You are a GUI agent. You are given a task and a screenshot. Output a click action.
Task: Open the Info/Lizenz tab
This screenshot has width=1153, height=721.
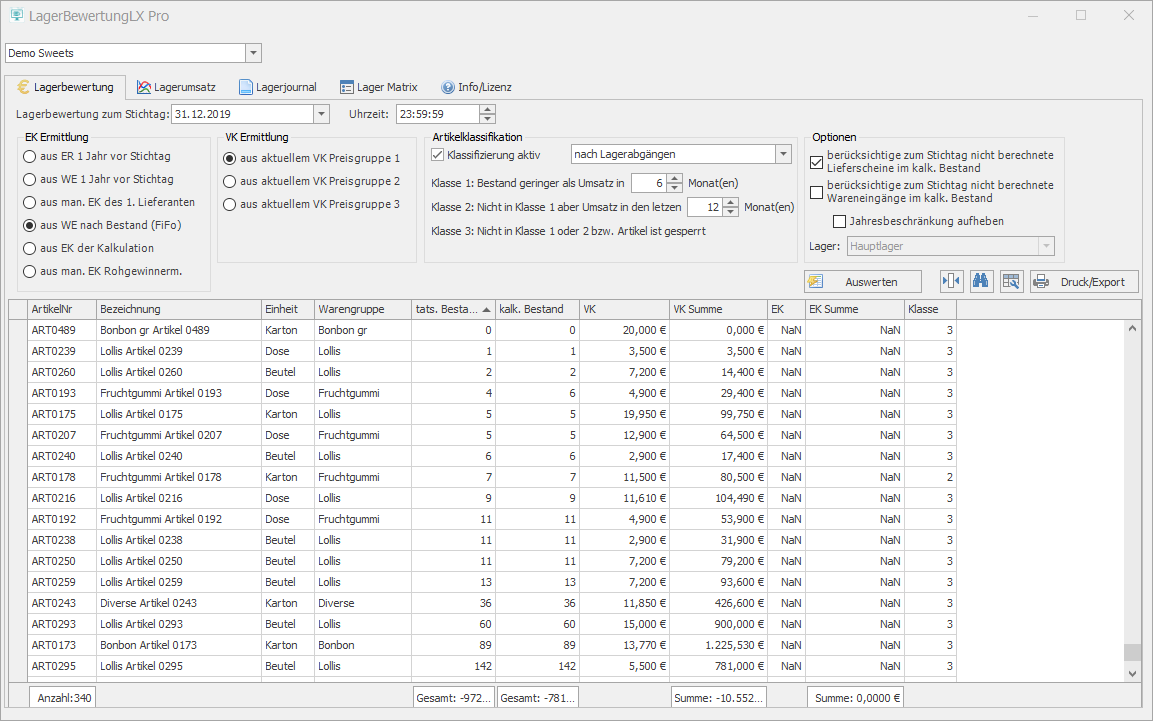(476, 87)
